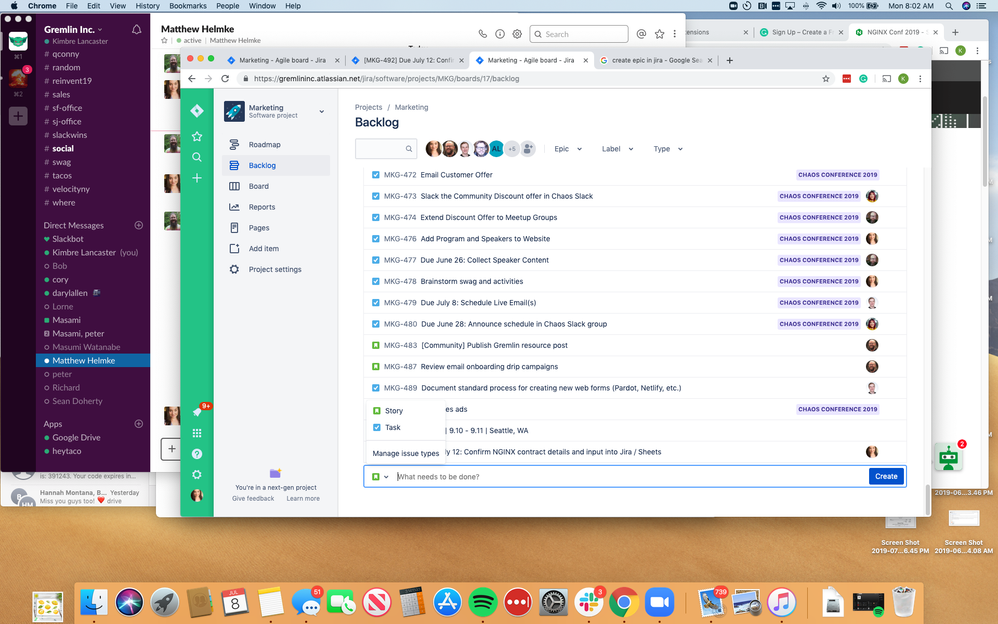Screen dimensions: 998x624
Task: Click the Create button
Action: (x=885, y=476)
